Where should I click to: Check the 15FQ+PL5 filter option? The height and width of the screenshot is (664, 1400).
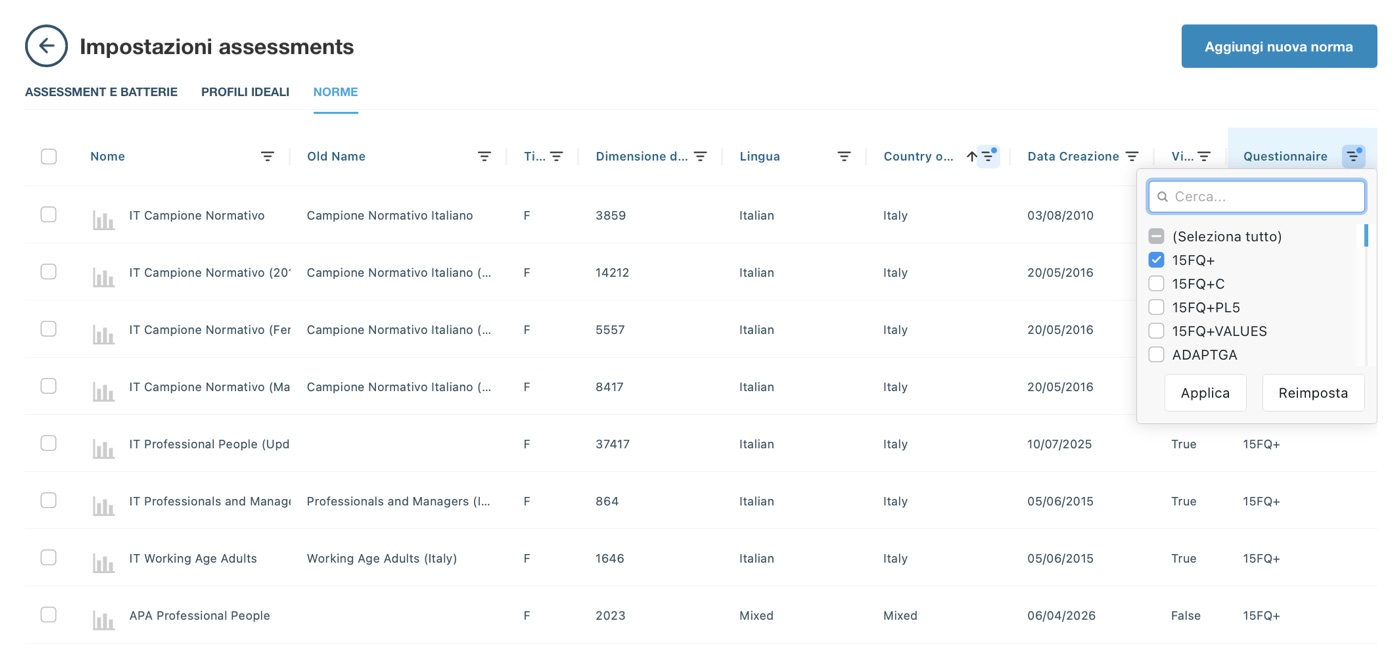tap(1156, 307)
